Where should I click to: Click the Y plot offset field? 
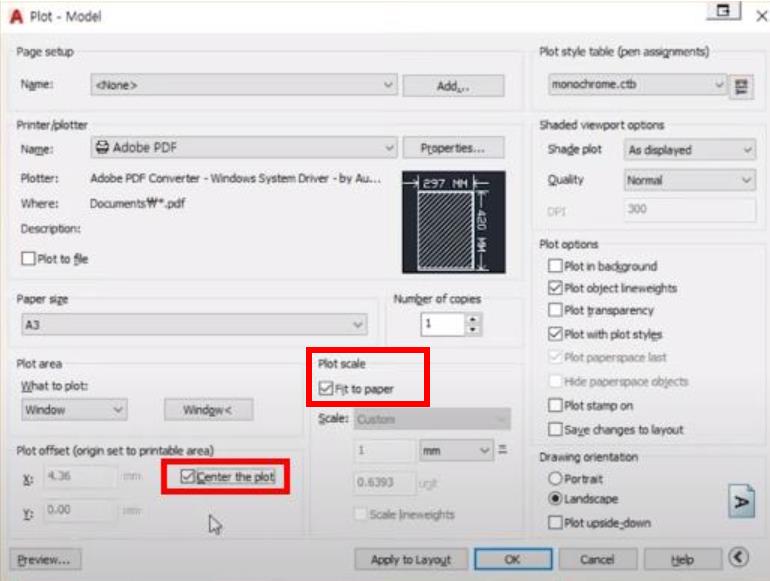pos(81,510)
